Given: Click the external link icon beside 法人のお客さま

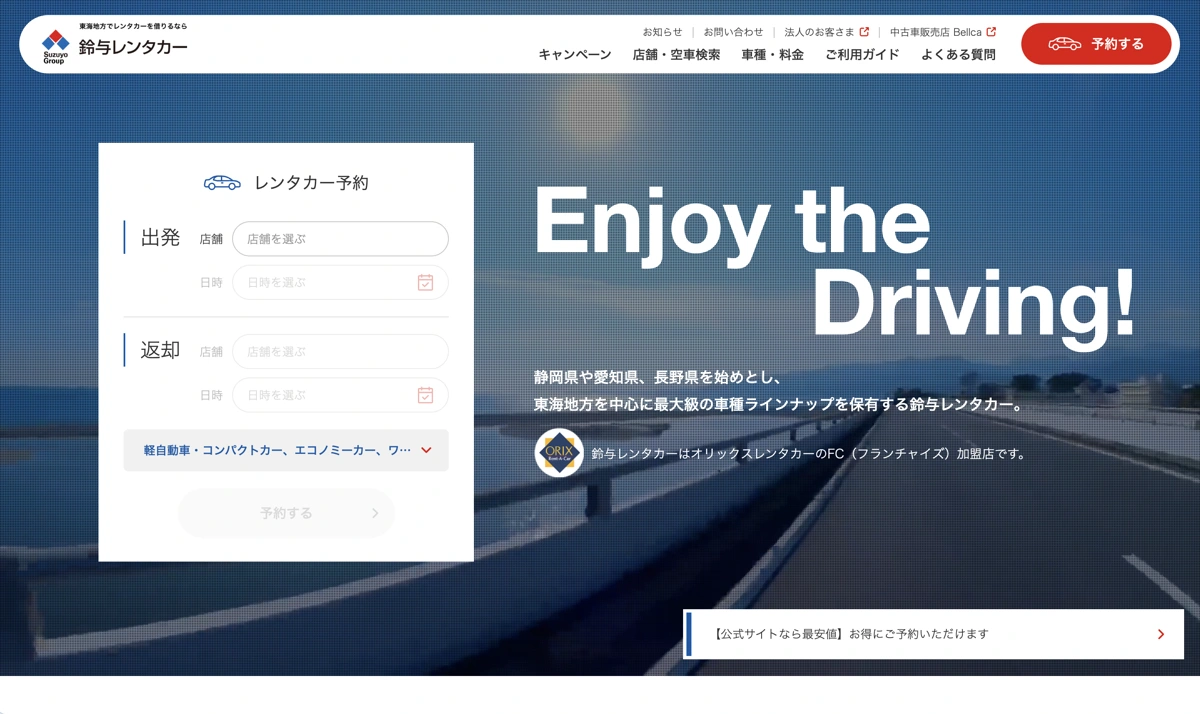Looking at the screenshot, I should click(864, 32).
